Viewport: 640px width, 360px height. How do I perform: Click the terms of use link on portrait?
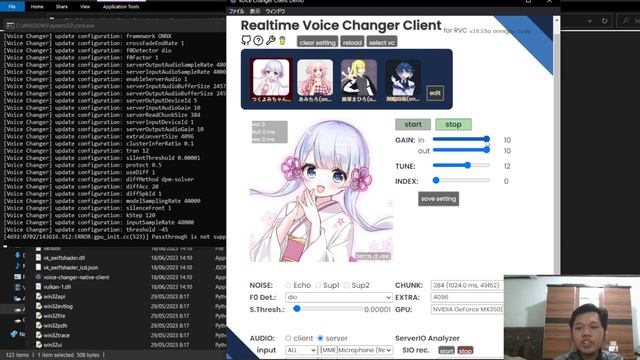click(x=373, y=256)
